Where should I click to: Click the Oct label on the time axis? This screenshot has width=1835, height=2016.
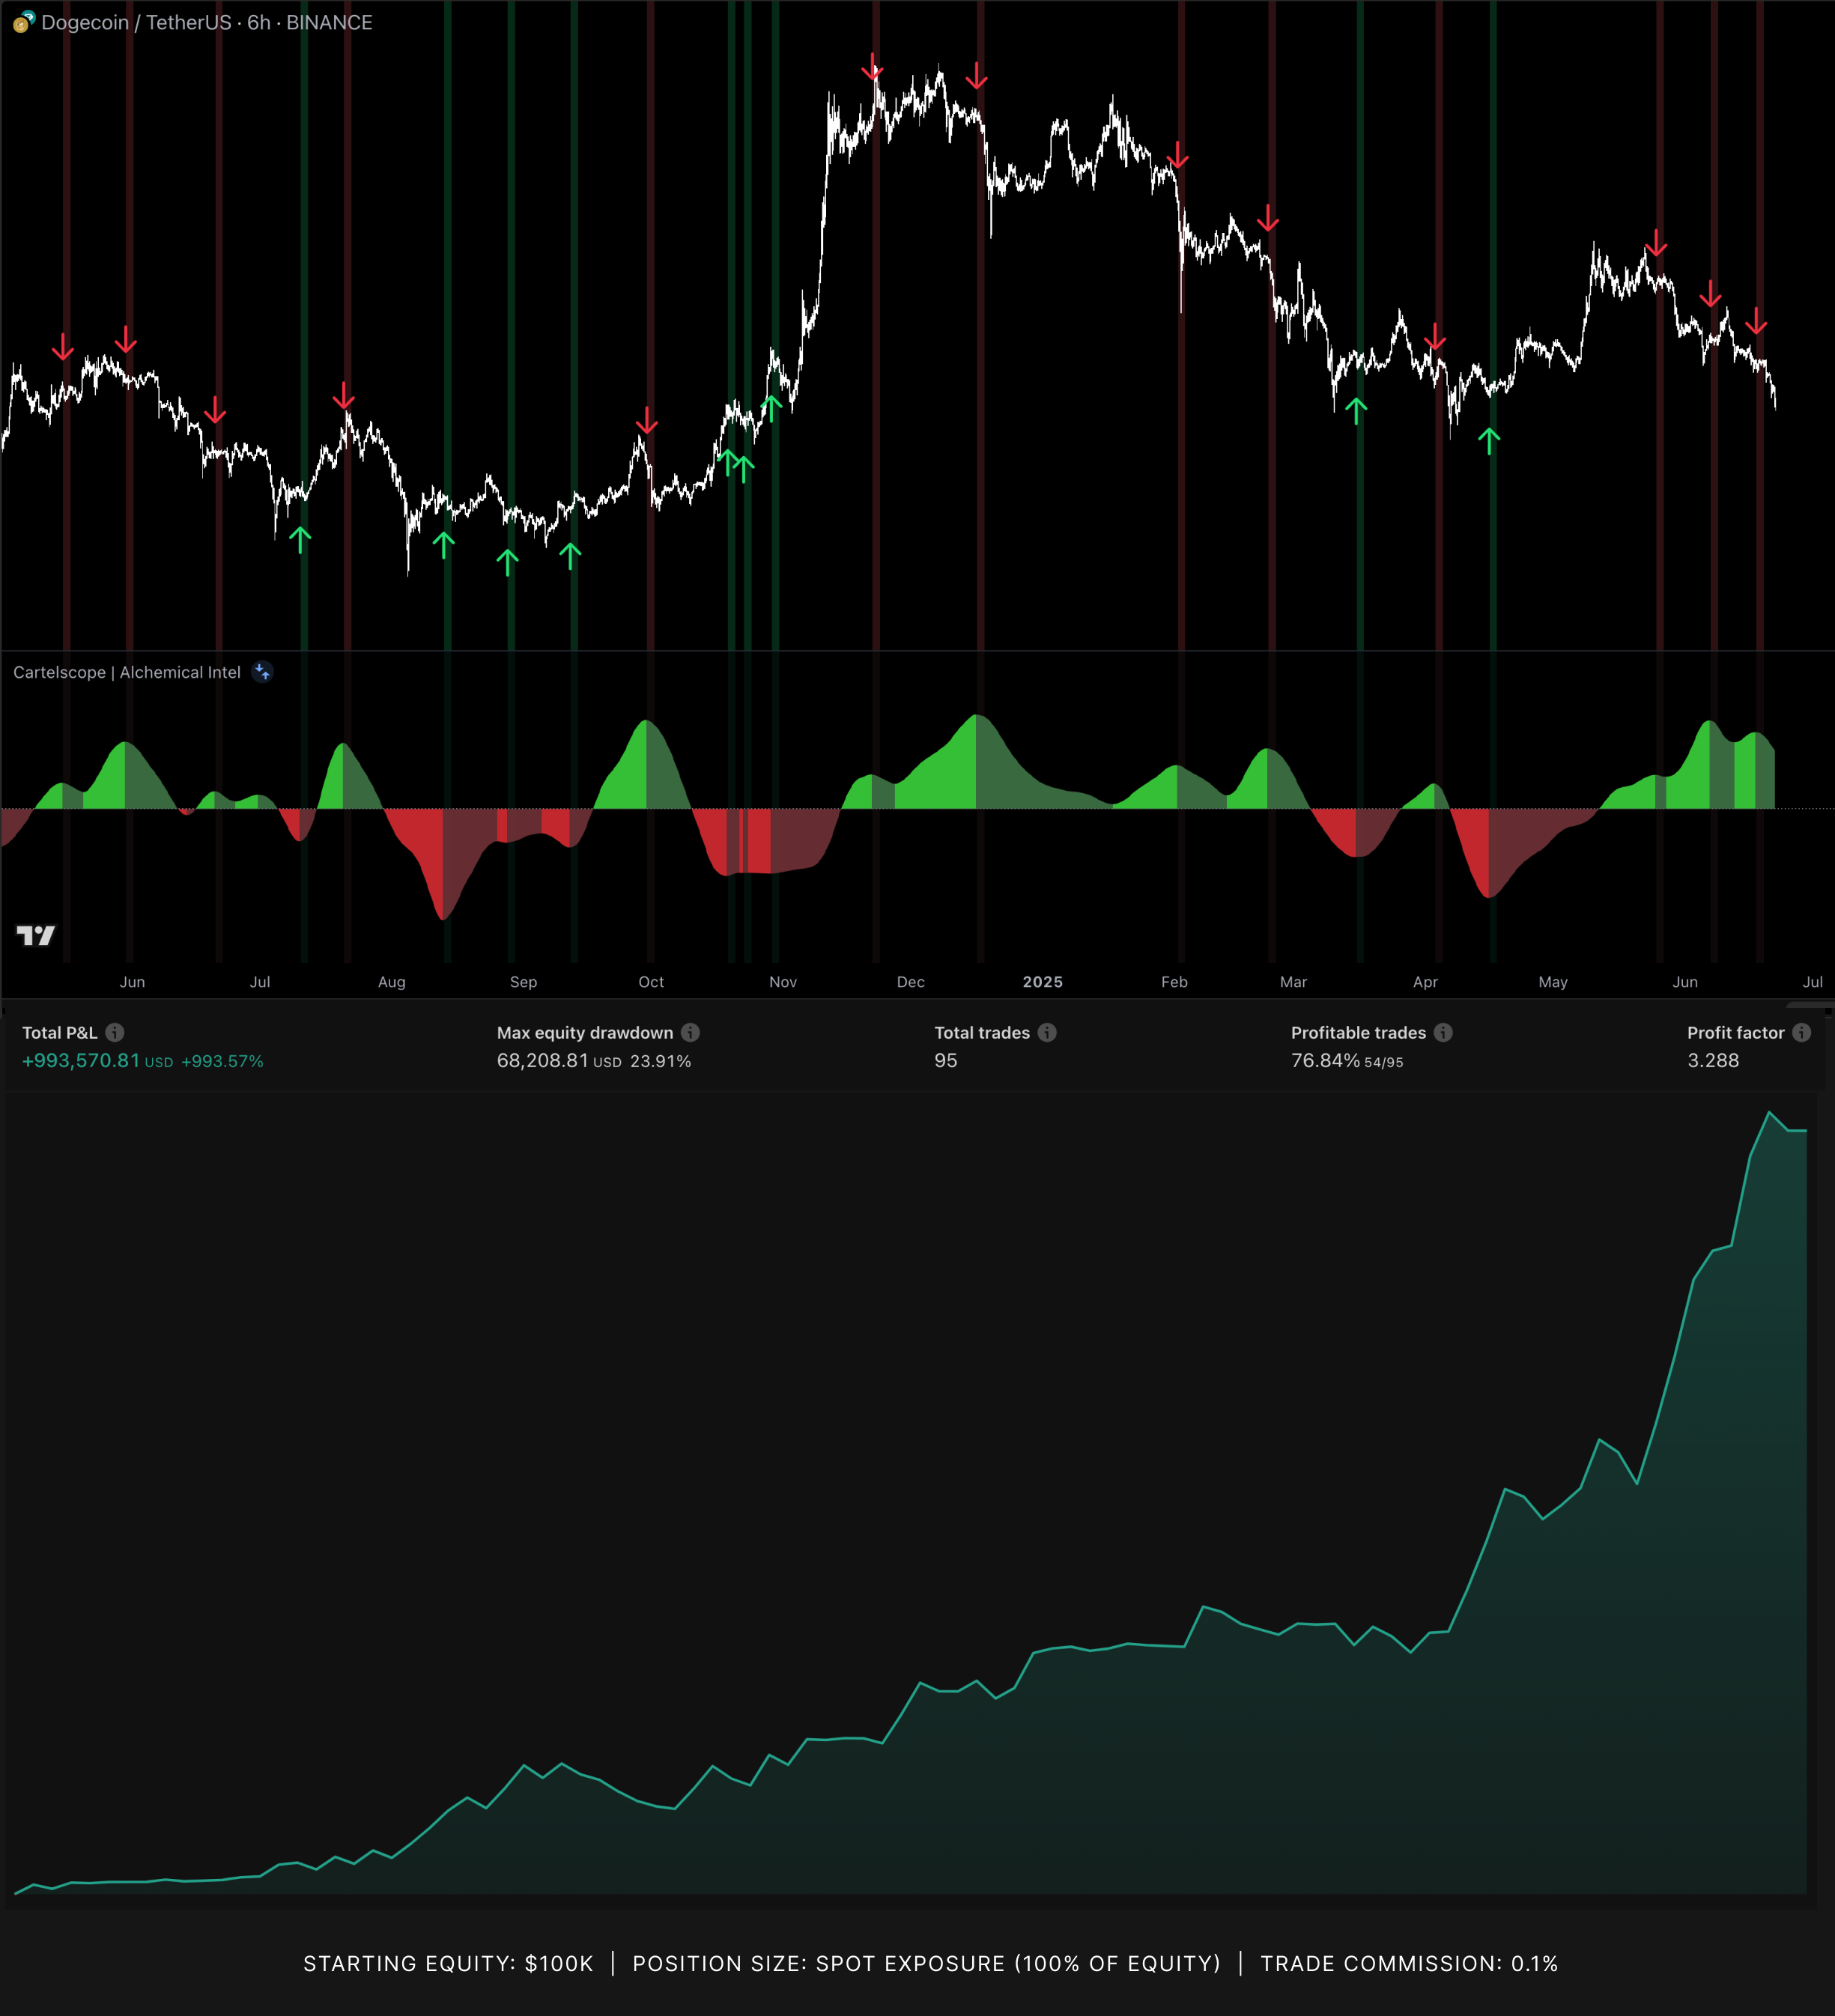651,982
